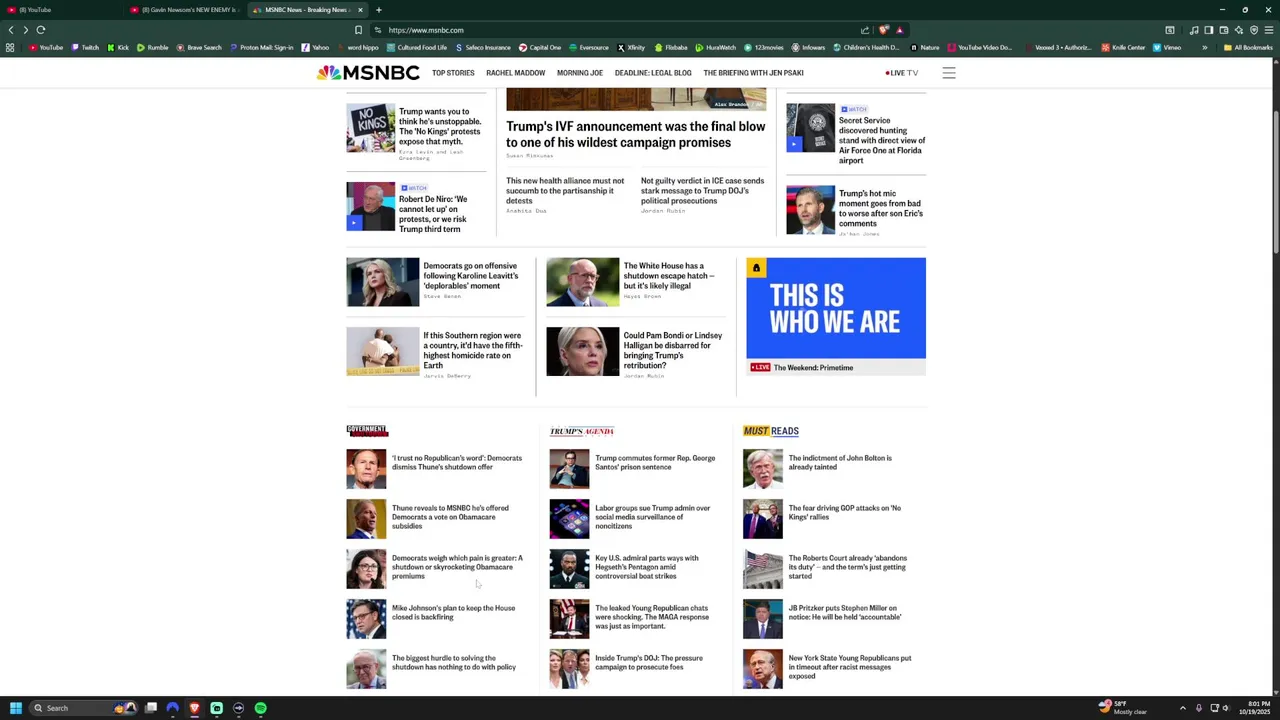Open the Xfinity bookmark
Viewport: 1280px width, 720px height.
631,47
